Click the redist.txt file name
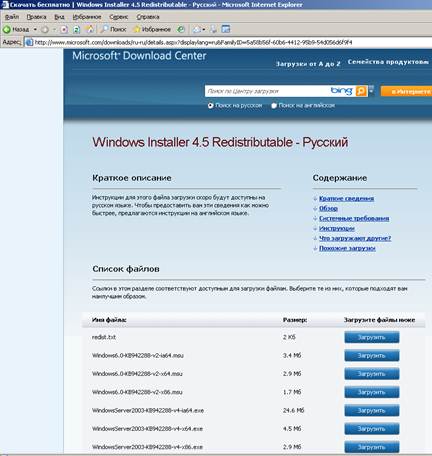The width and height of the screenshot is (432, 456). pyautogui.click(x=104, y=337)
